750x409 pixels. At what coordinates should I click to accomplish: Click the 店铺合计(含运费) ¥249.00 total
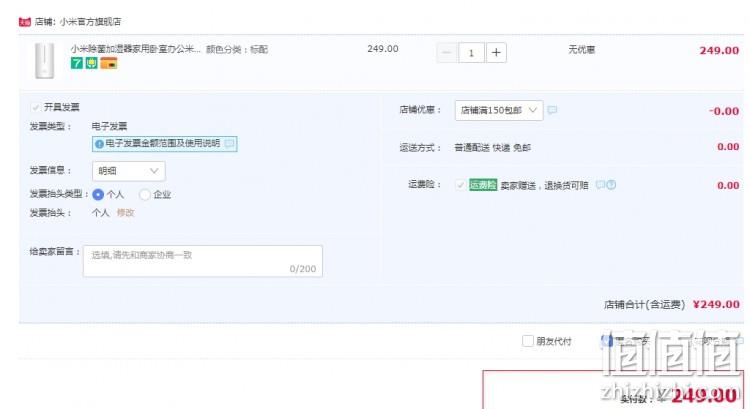click(x=672, y=305)
